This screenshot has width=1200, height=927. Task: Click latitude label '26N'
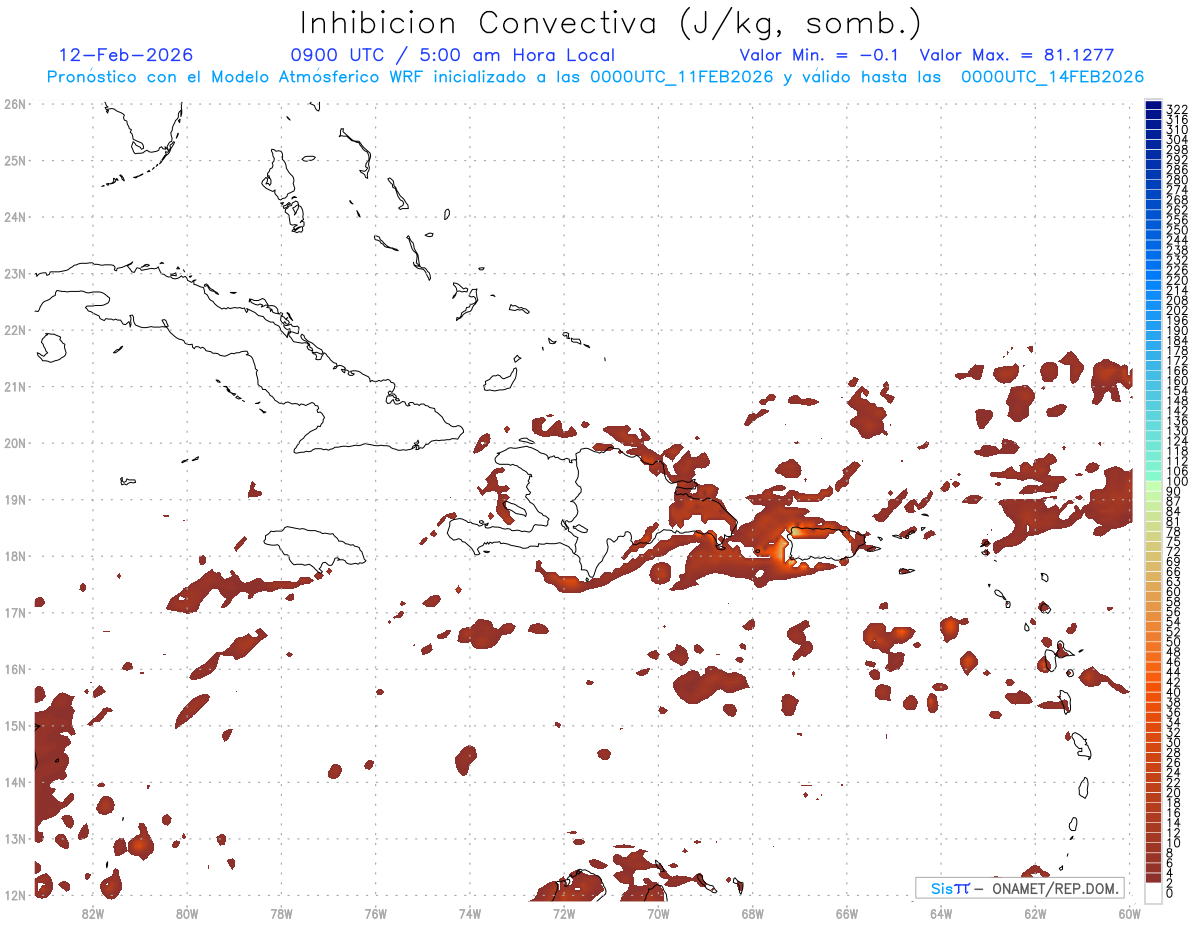tap(15, 104)
